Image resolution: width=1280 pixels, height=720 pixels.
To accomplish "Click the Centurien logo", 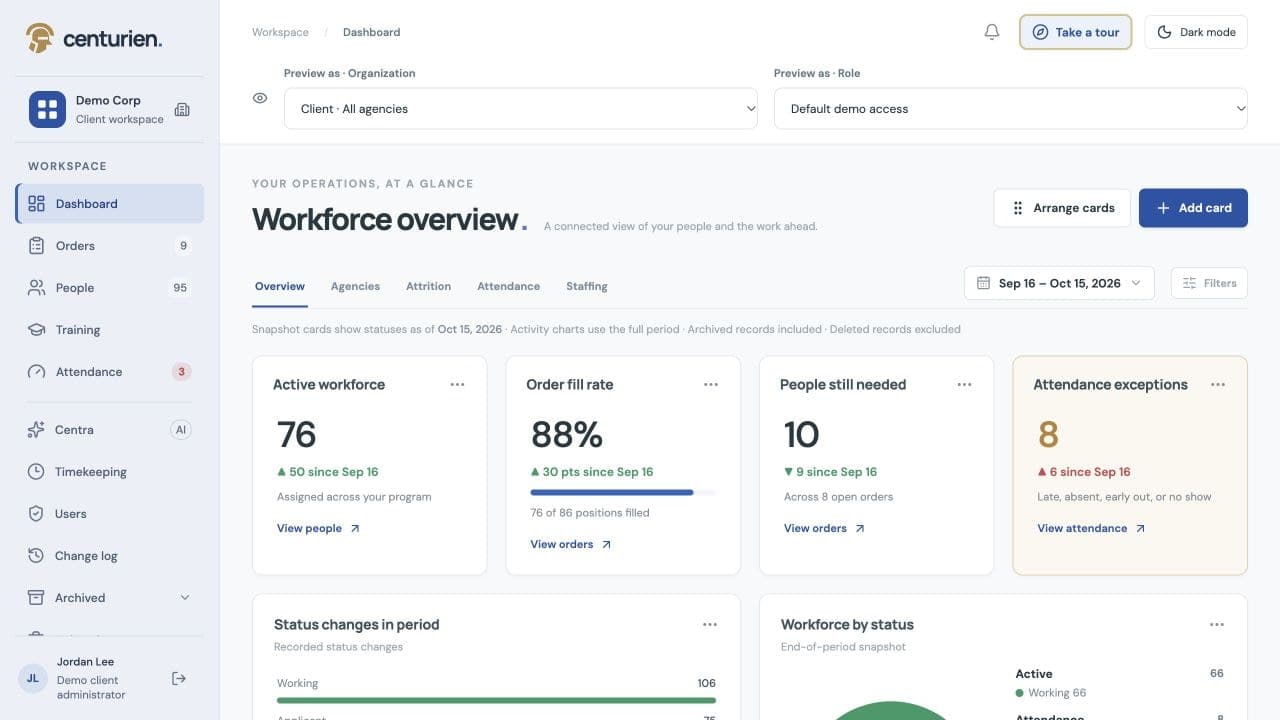I will [x=94, y=39].
